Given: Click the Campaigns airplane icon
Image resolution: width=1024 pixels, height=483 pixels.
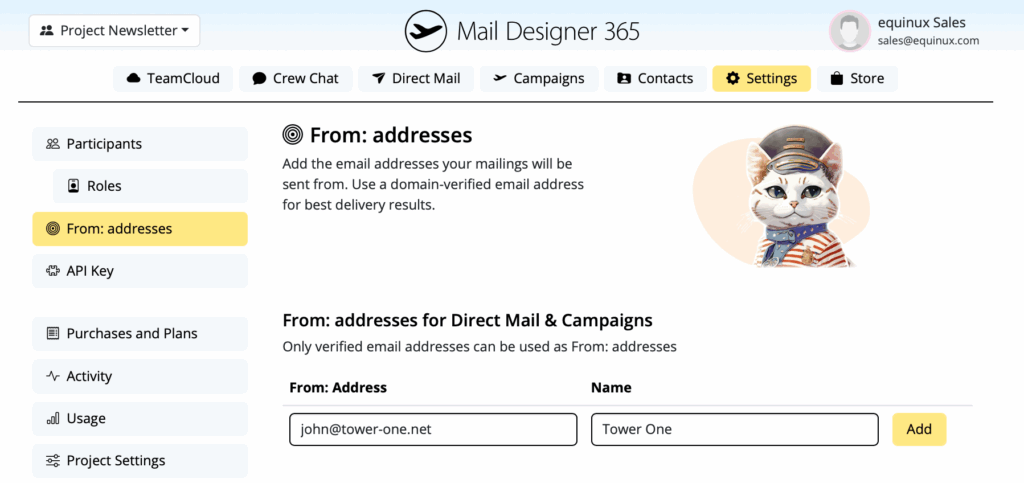Looking at the screenshot, I should coord(500,78).
